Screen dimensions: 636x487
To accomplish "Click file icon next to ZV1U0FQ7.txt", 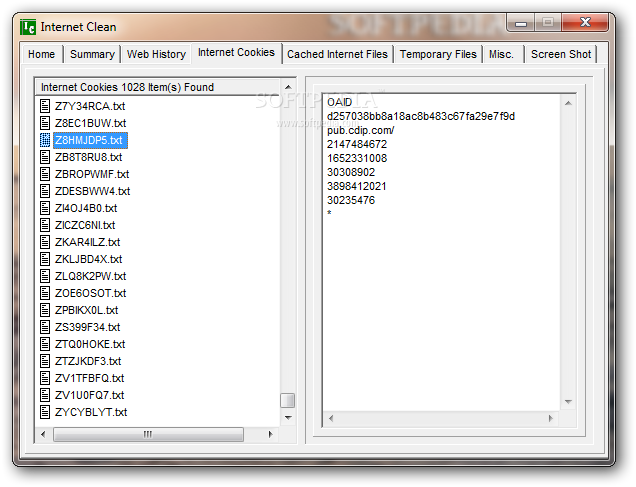I will [x=45, y=395].
